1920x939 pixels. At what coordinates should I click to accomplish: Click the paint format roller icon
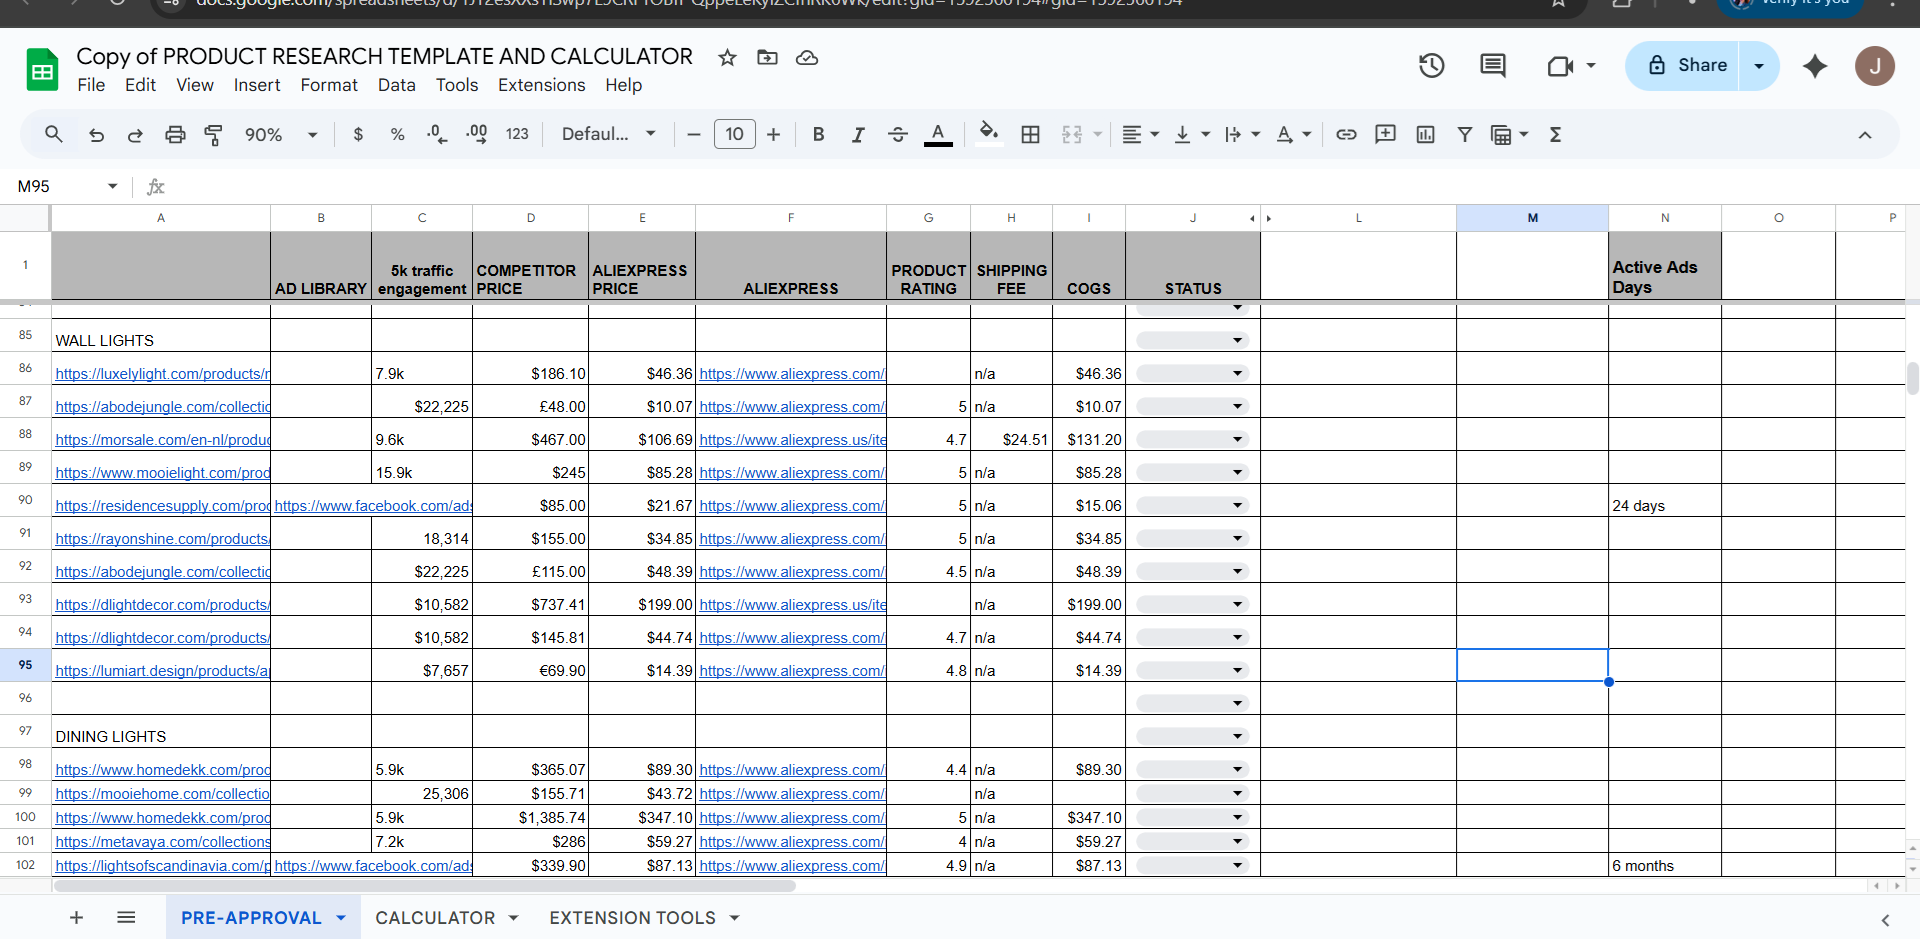[x=213, y=135]
